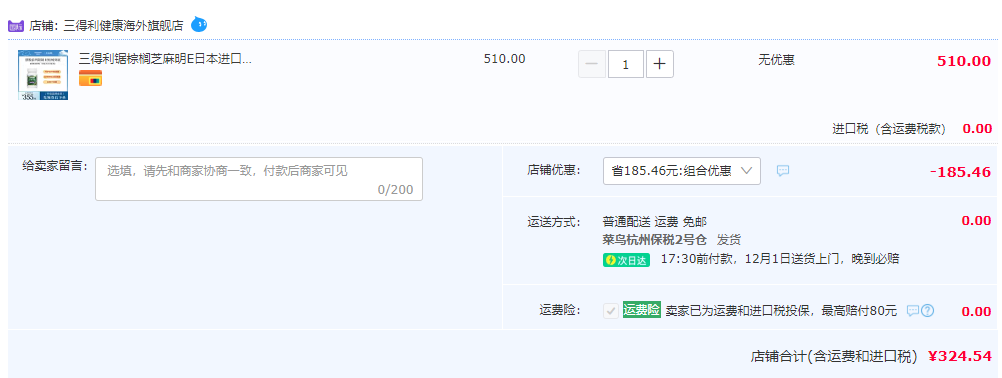Open the product title 三得利锯棕榈芝麻明E日本进口
This screenshot has height=378, width=1002.
click(x=166, y=59)
